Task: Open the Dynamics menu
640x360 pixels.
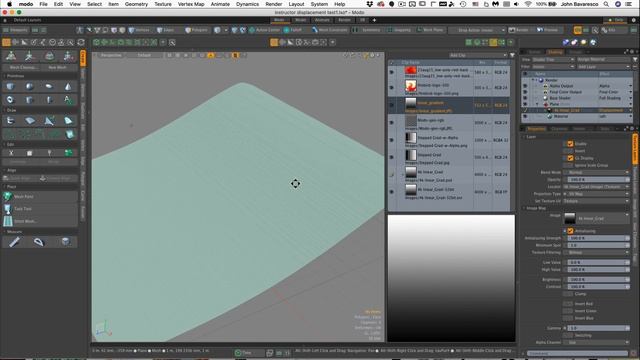Action: pyautogui.click(x=247, y=4)
